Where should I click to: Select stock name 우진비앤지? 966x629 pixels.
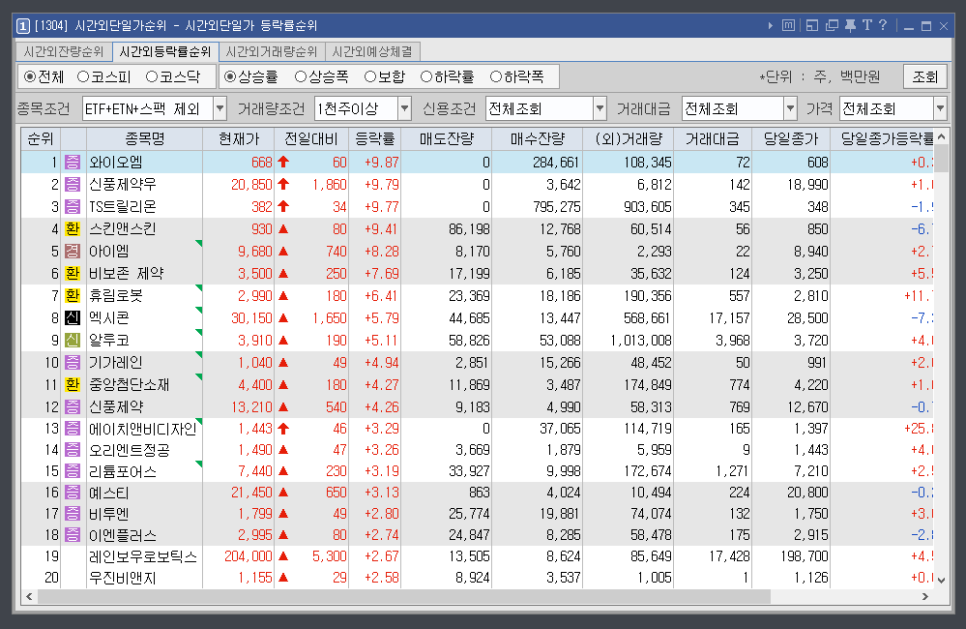click(x=123, y=578)
